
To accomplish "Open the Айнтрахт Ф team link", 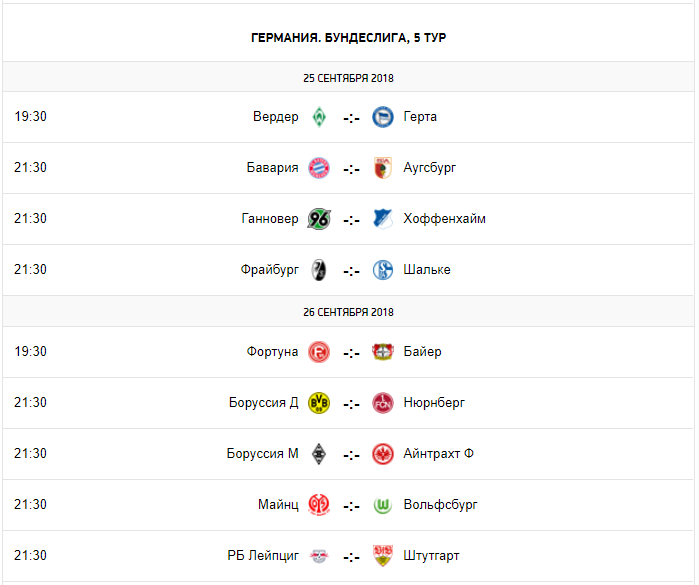I will 438,453.
